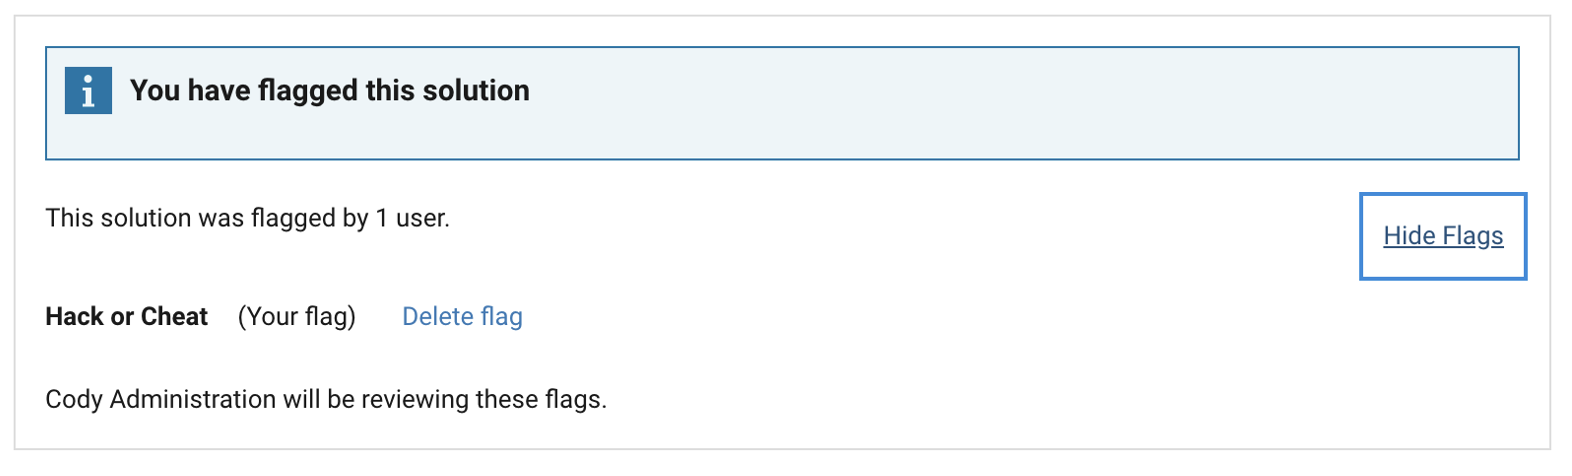
Task: Click the white 'i' in the banner
Action: pyautogui.click(x=88, y=92)
